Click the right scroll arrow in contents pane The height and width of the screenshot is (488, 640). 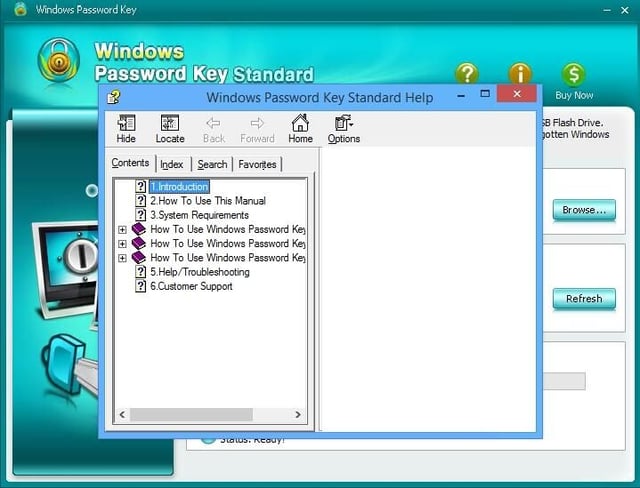point(298,415)
